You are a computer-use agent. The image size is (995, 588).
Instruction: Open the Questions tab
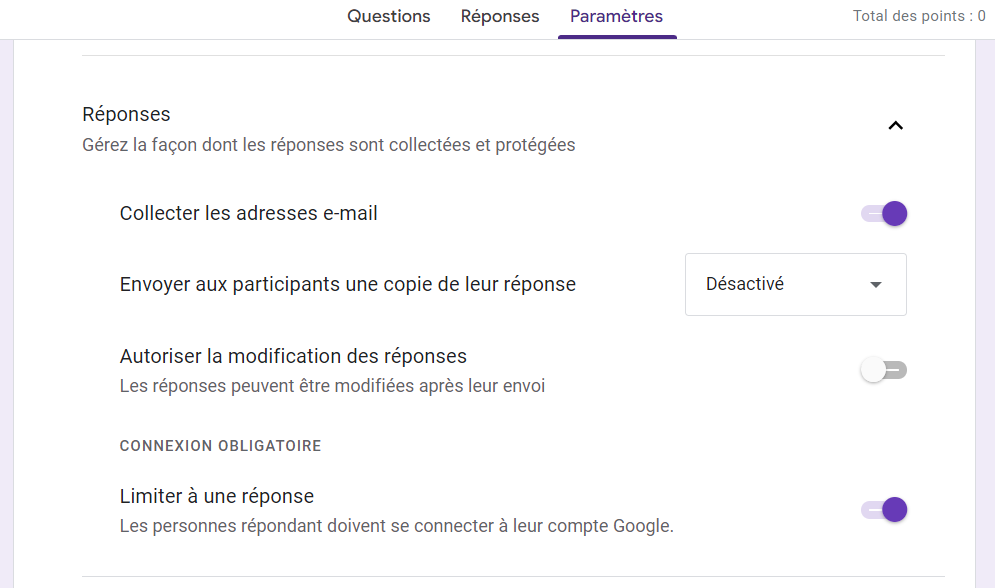[389, 17]
